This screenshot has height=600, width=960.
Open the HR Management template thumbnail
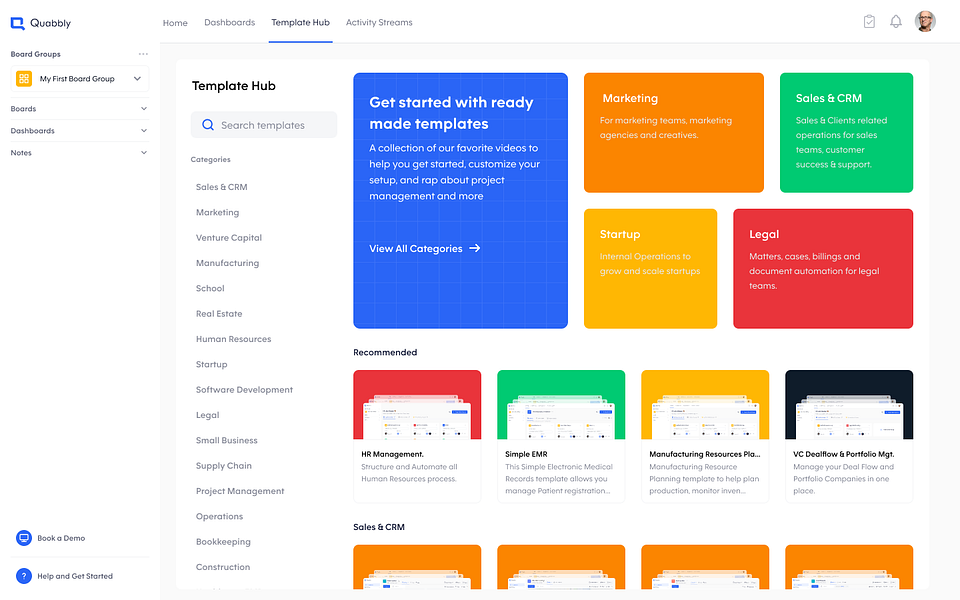point(417,405)
